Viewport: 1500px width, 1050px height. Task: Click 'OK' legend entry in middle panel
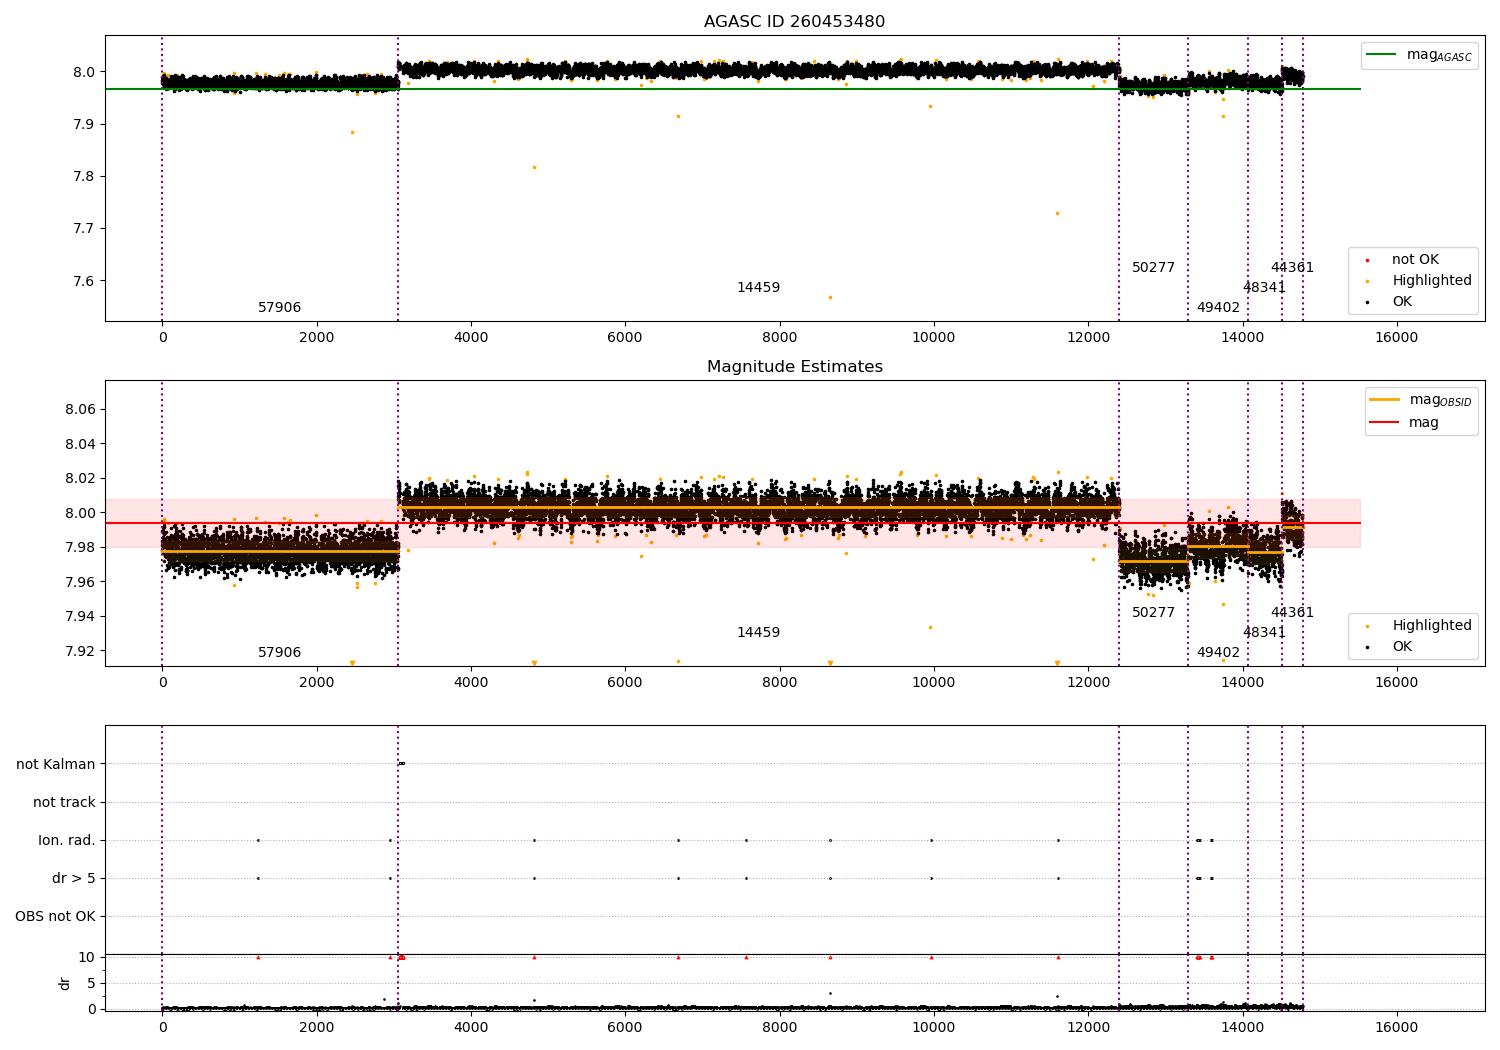point(1390,647)
